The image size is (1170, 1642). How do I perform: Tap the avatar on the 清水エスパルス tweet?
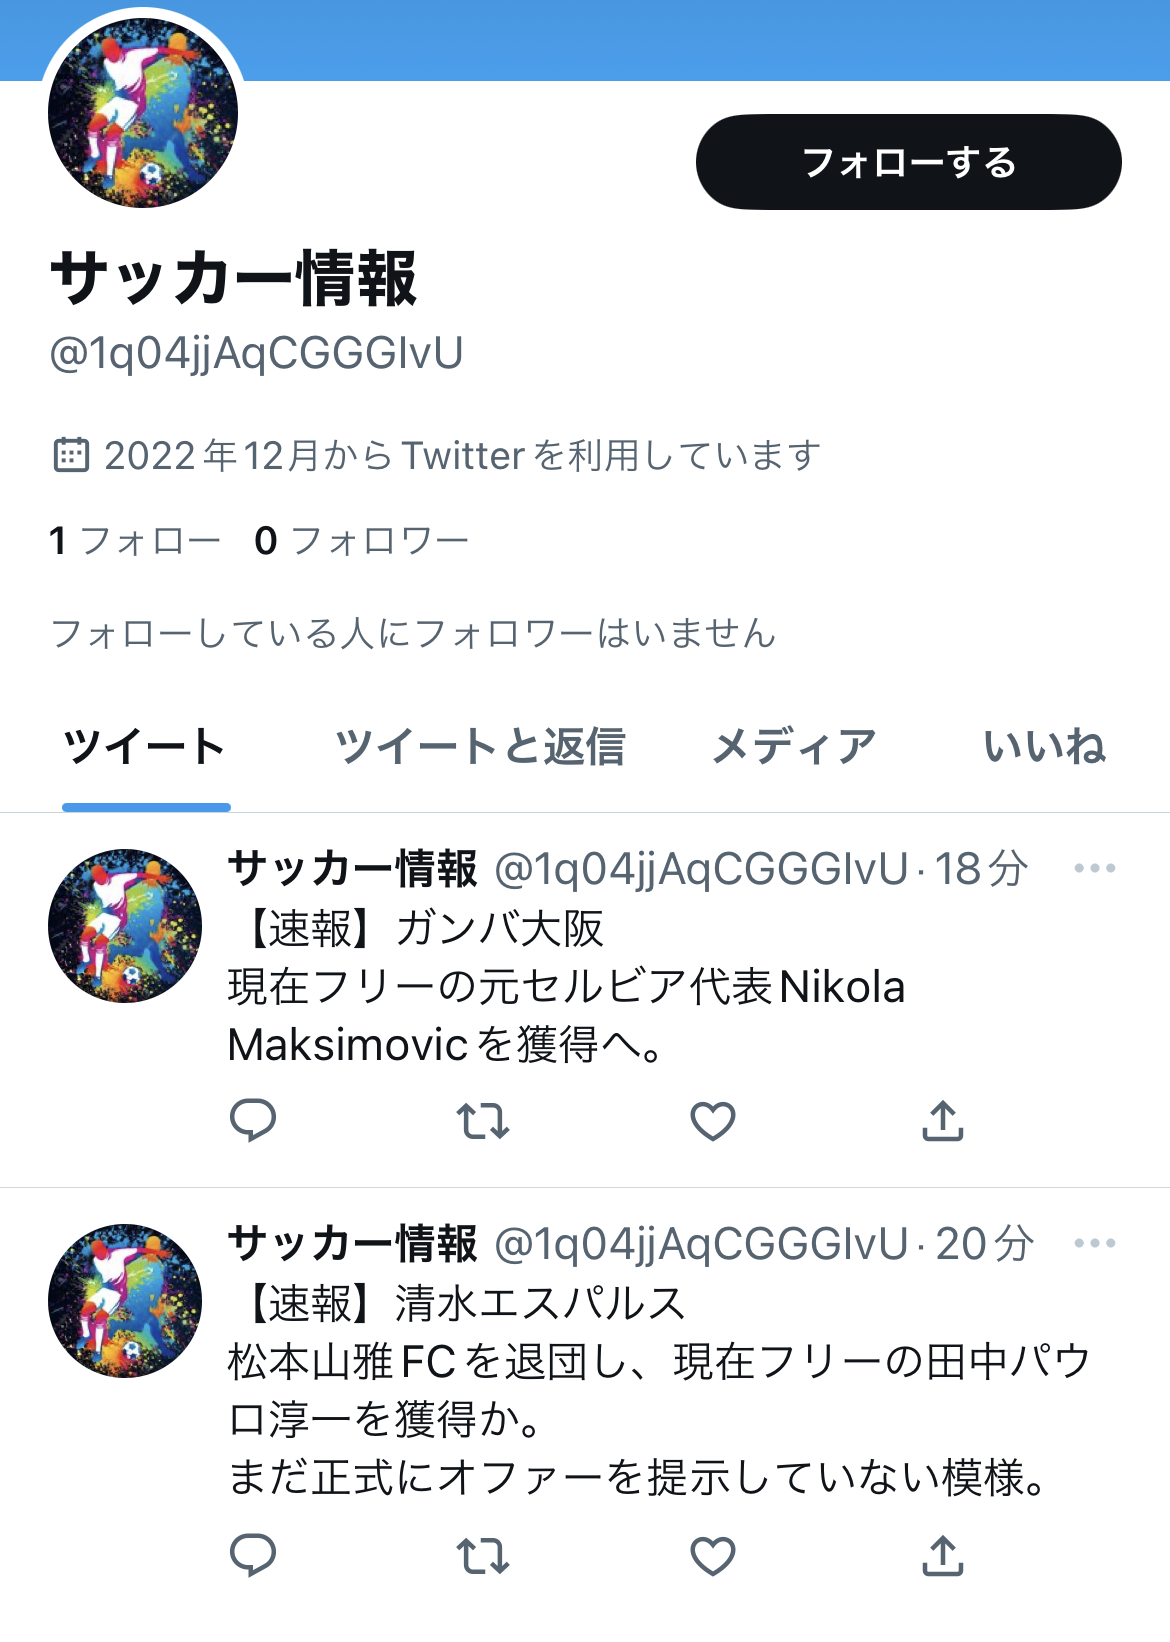pyautogui.click(x=125, y=1300)
